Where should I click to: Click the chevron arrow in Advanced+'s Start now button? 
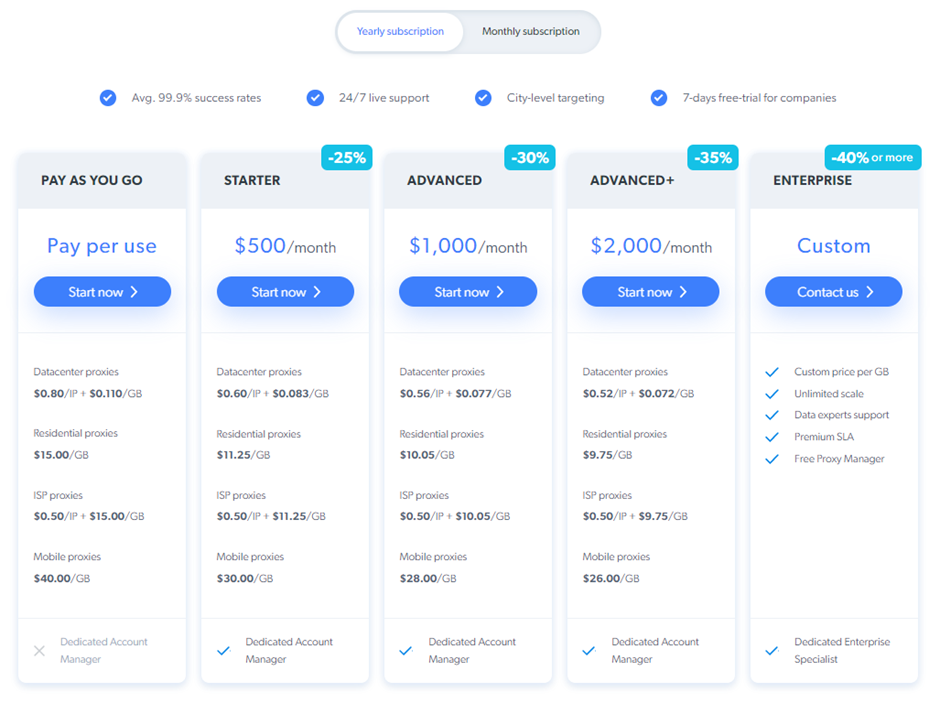(683, 292)
